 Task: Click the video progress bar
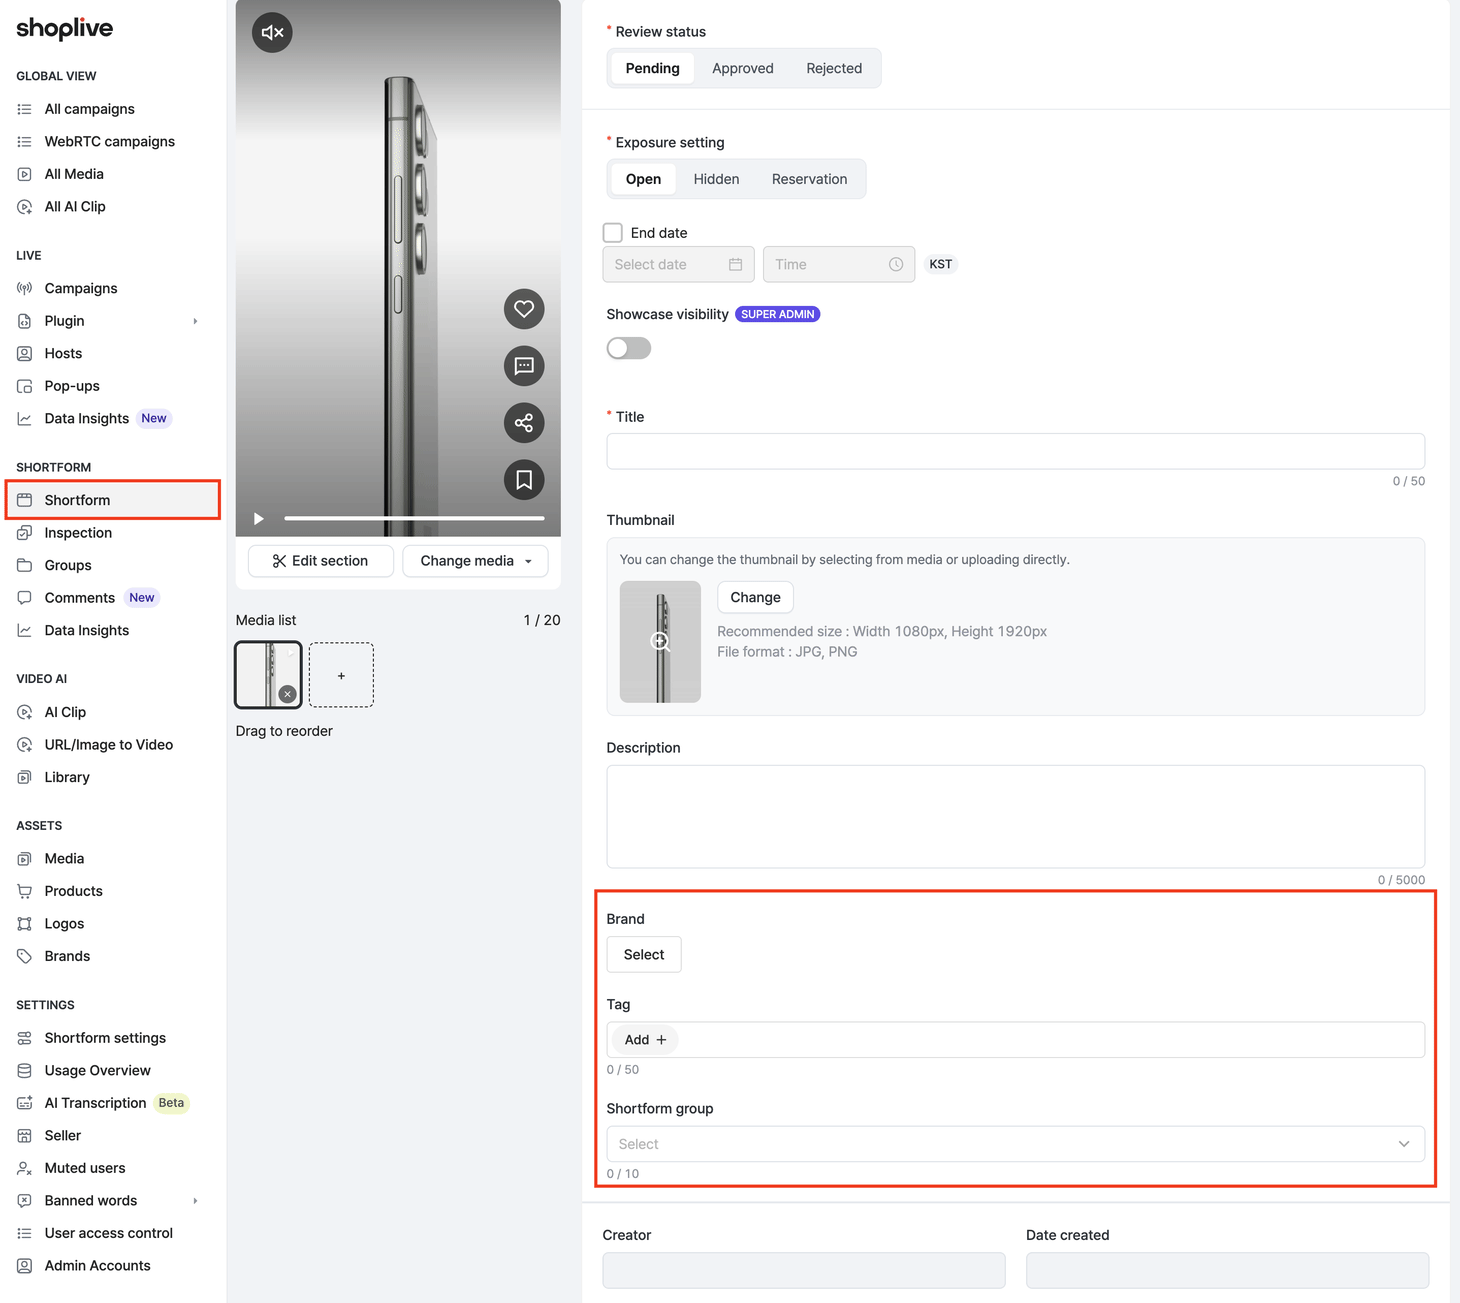click(x=414, y=518)
